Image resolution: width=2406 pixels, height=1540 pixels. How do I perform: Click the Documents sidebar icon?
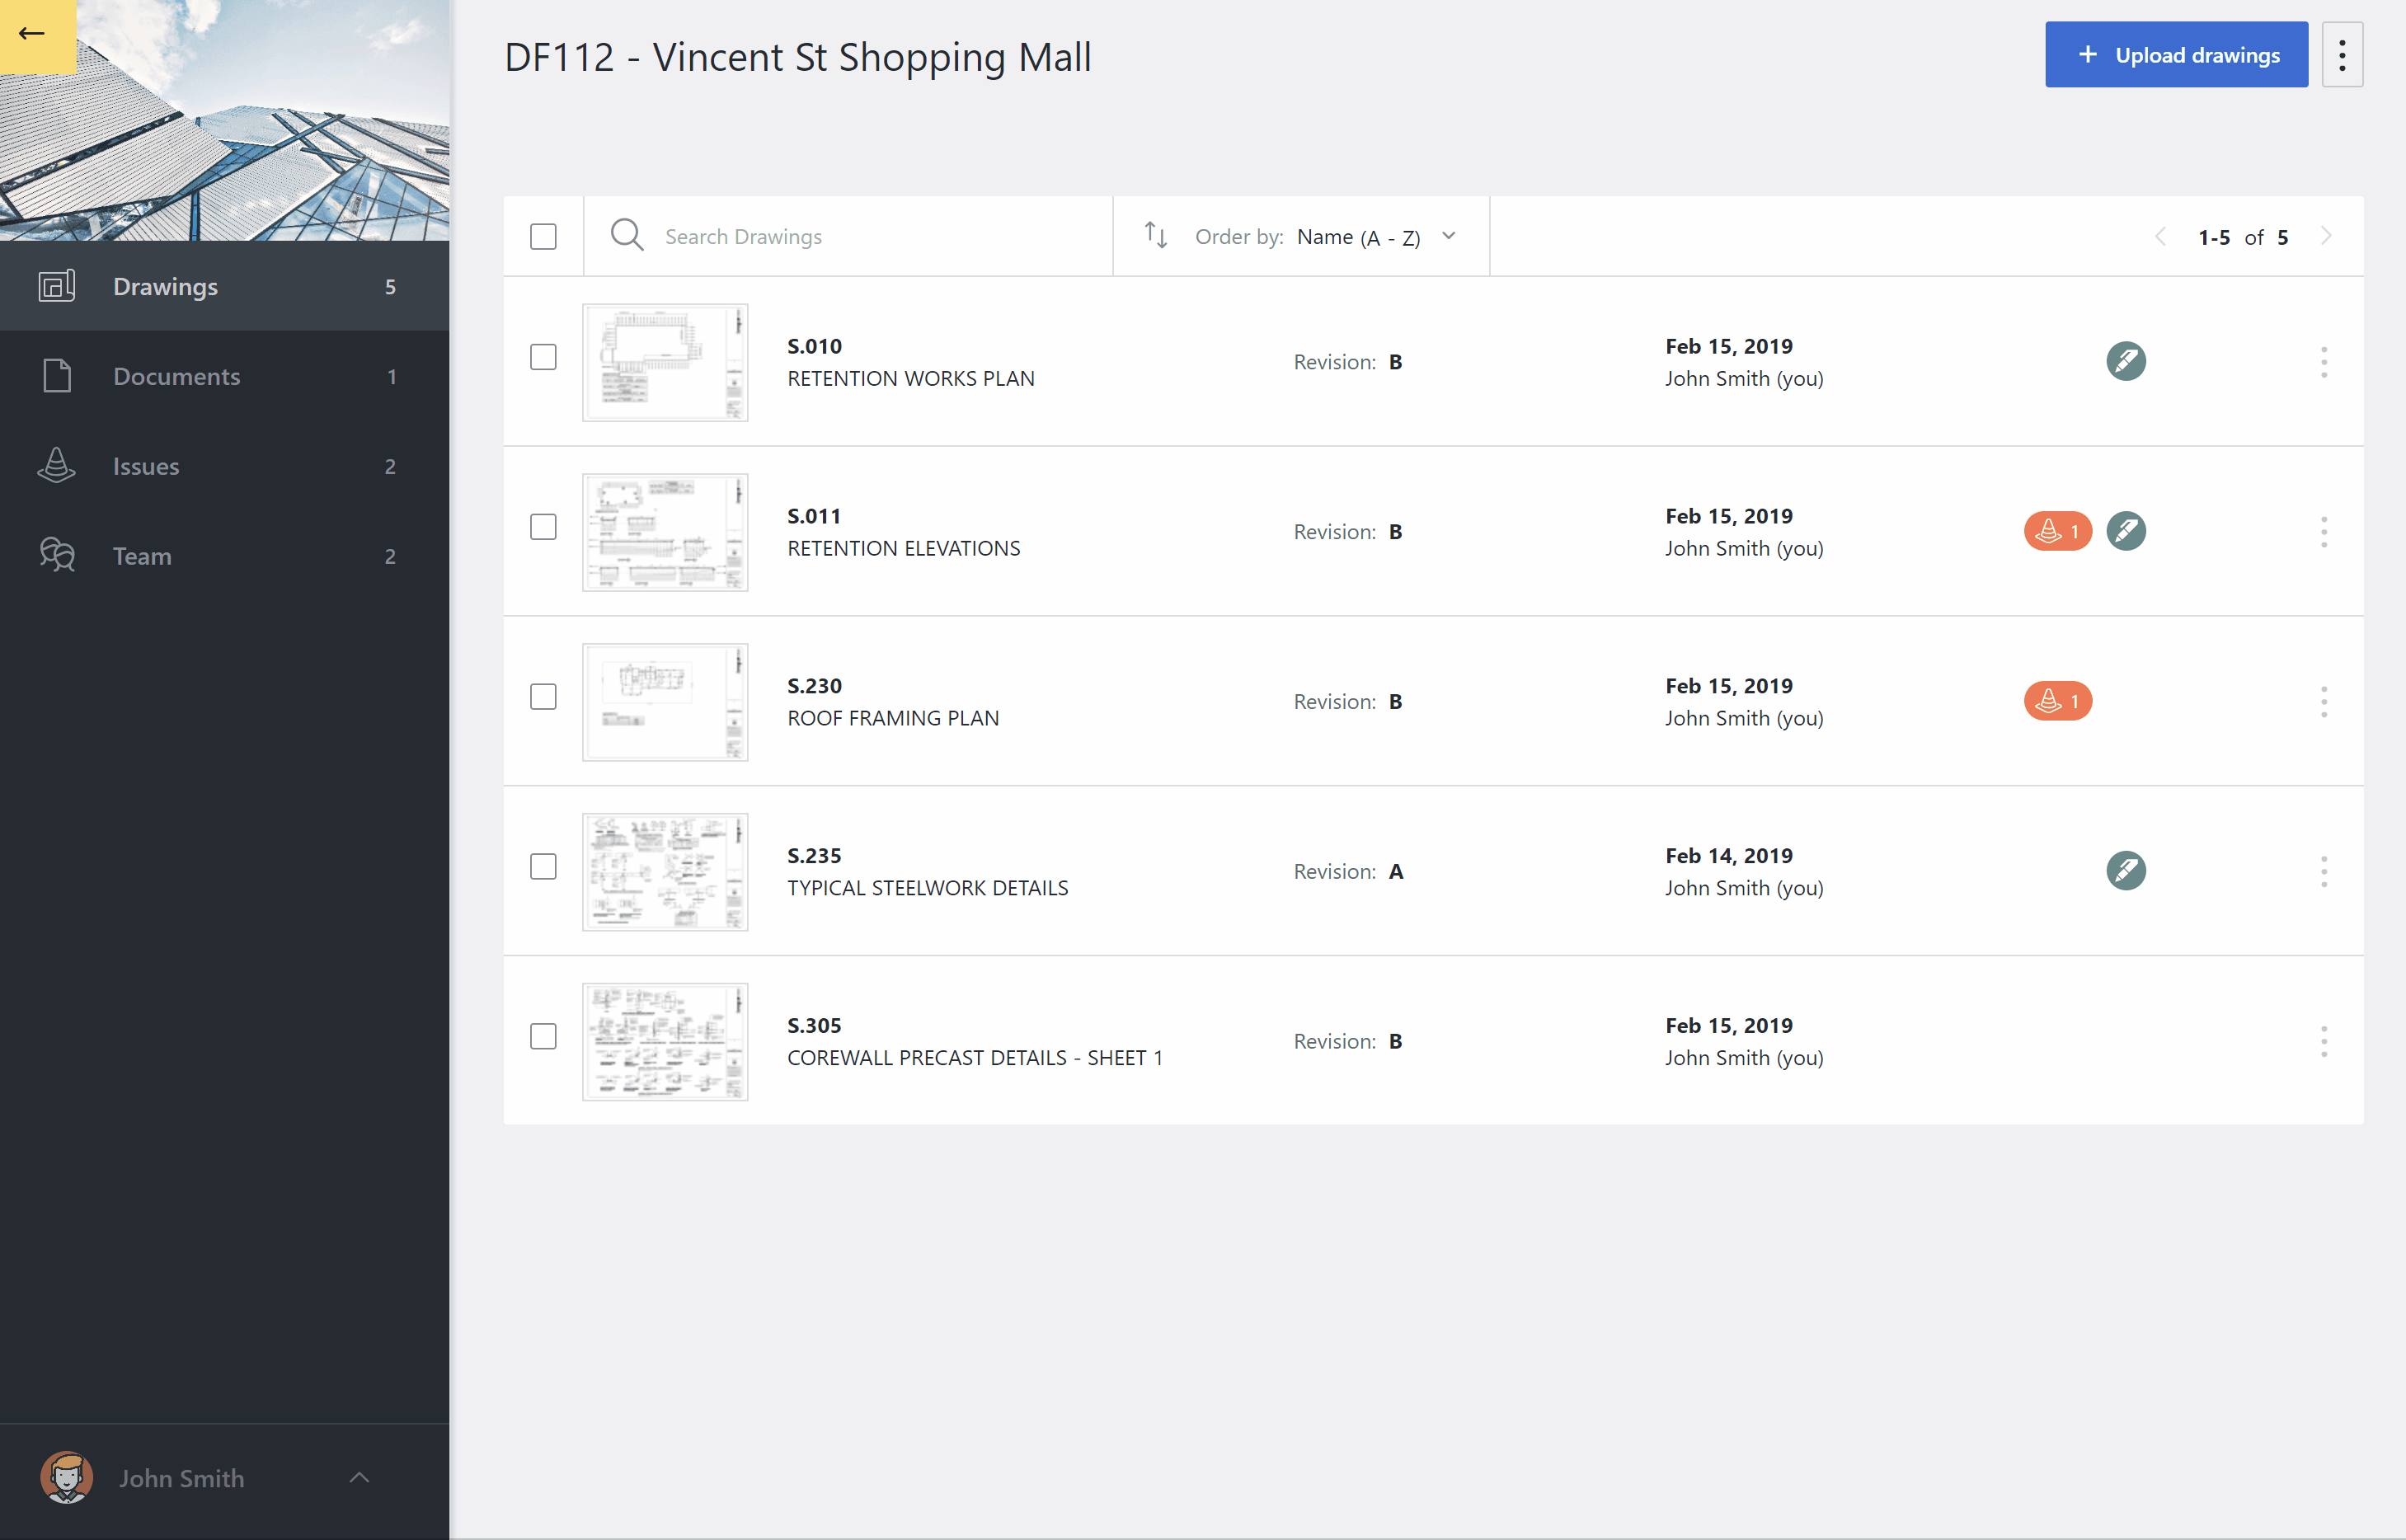coord(56,375)
